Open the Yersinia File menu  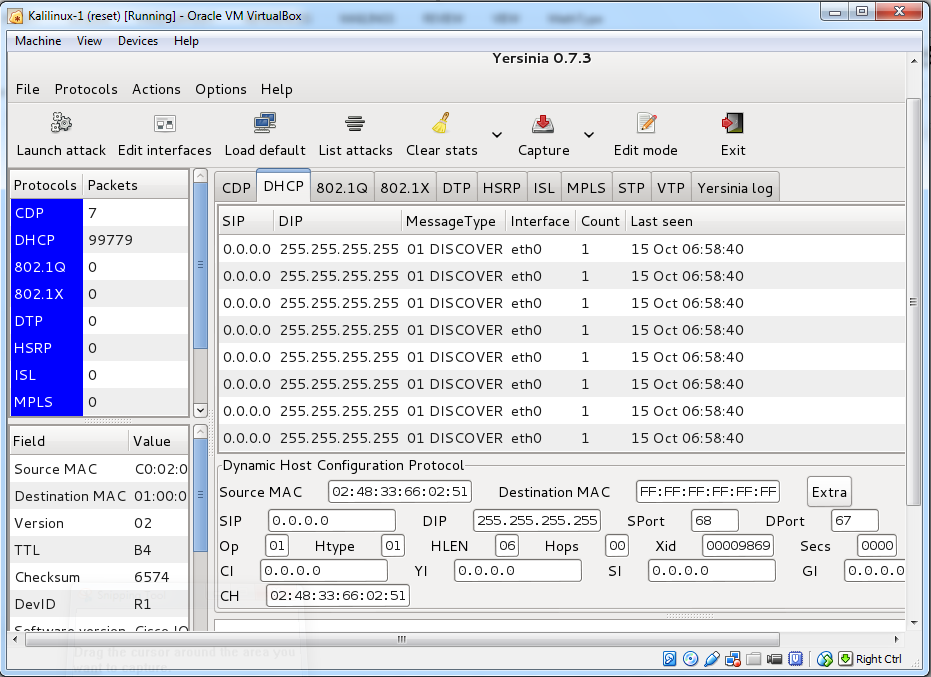[x=27, y=89]
